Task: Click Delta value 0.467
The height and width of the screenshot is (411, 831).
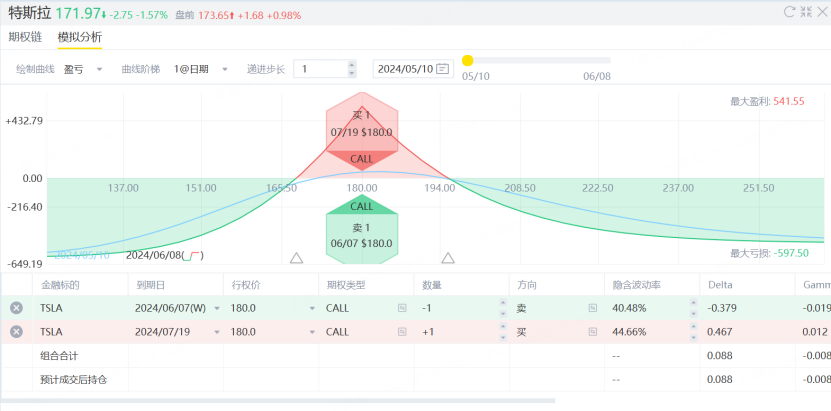Action: pyautogui.click(x=720, y=332)
